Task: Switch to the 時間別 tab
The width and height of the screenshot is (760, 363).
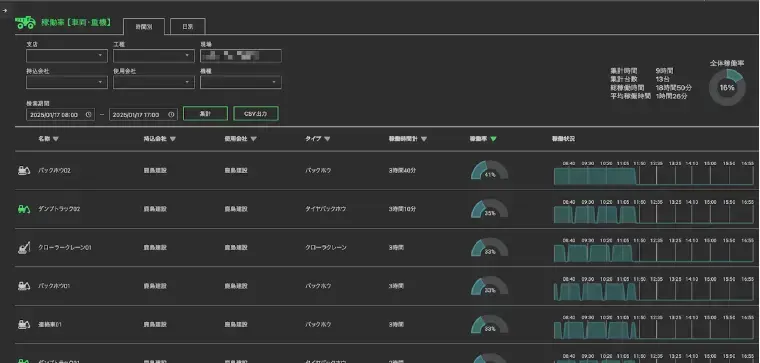Action: coord(144,27)
